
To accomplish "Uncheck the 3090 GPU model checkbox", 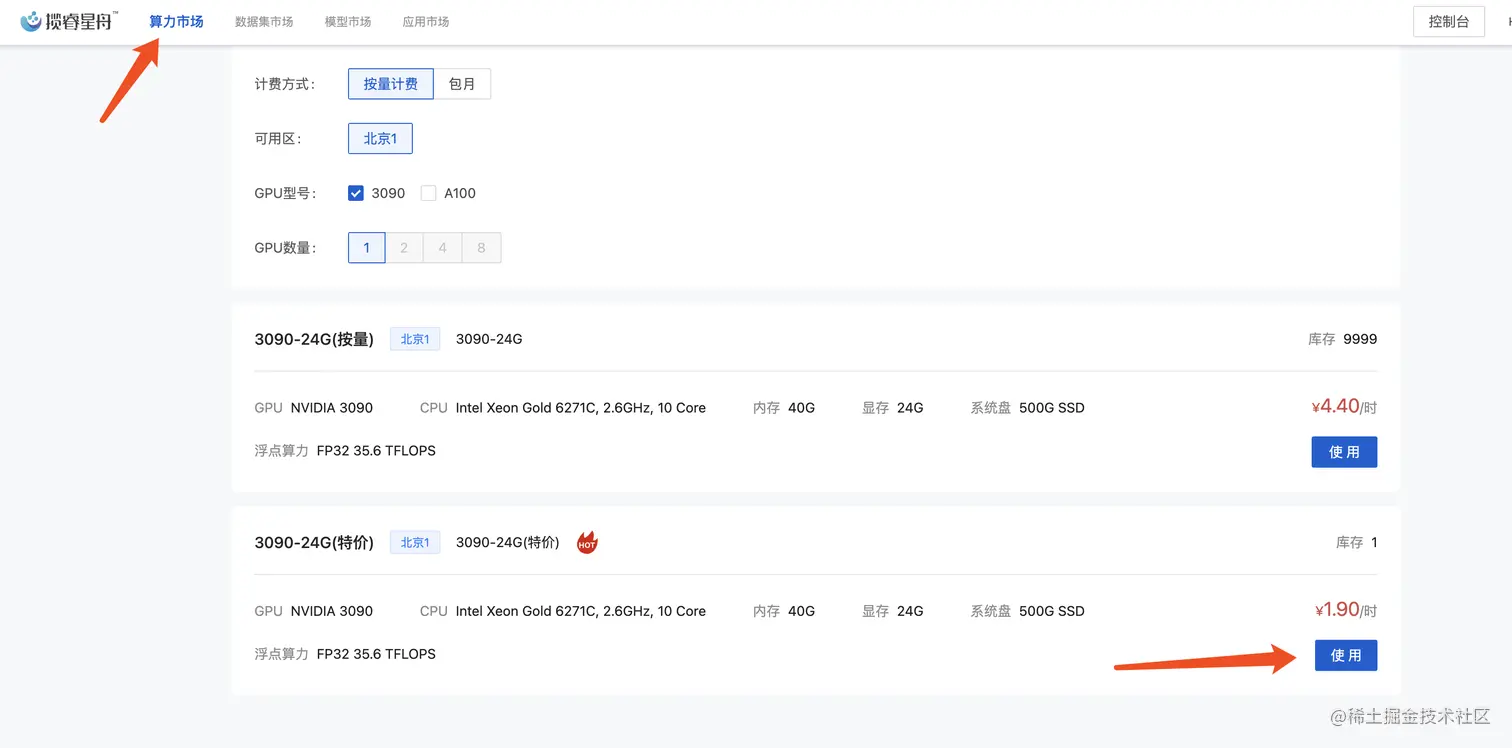I will 356,193.
